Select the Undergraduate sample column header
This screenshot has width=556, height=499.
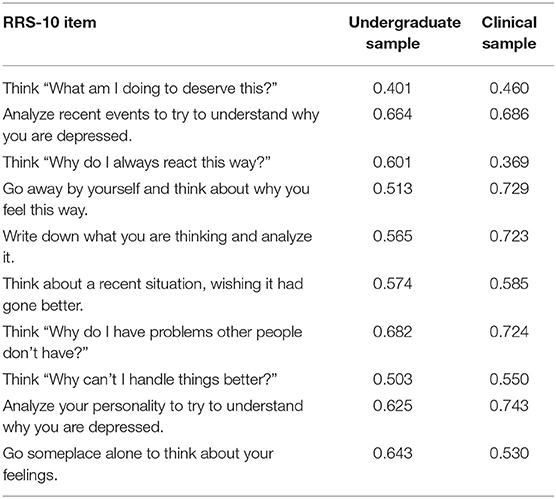(405, 33)
